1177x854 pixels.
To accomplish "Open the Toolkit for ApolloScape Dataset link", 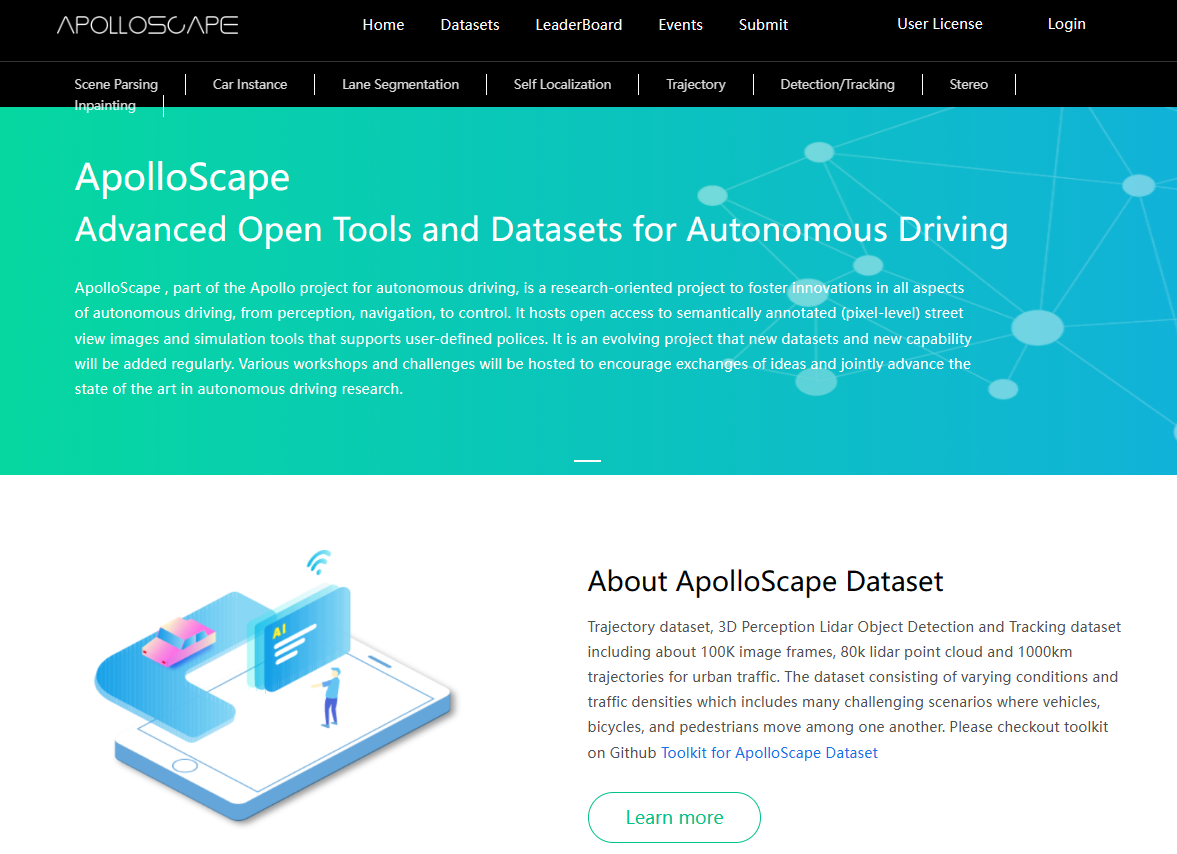I will 769,753.
